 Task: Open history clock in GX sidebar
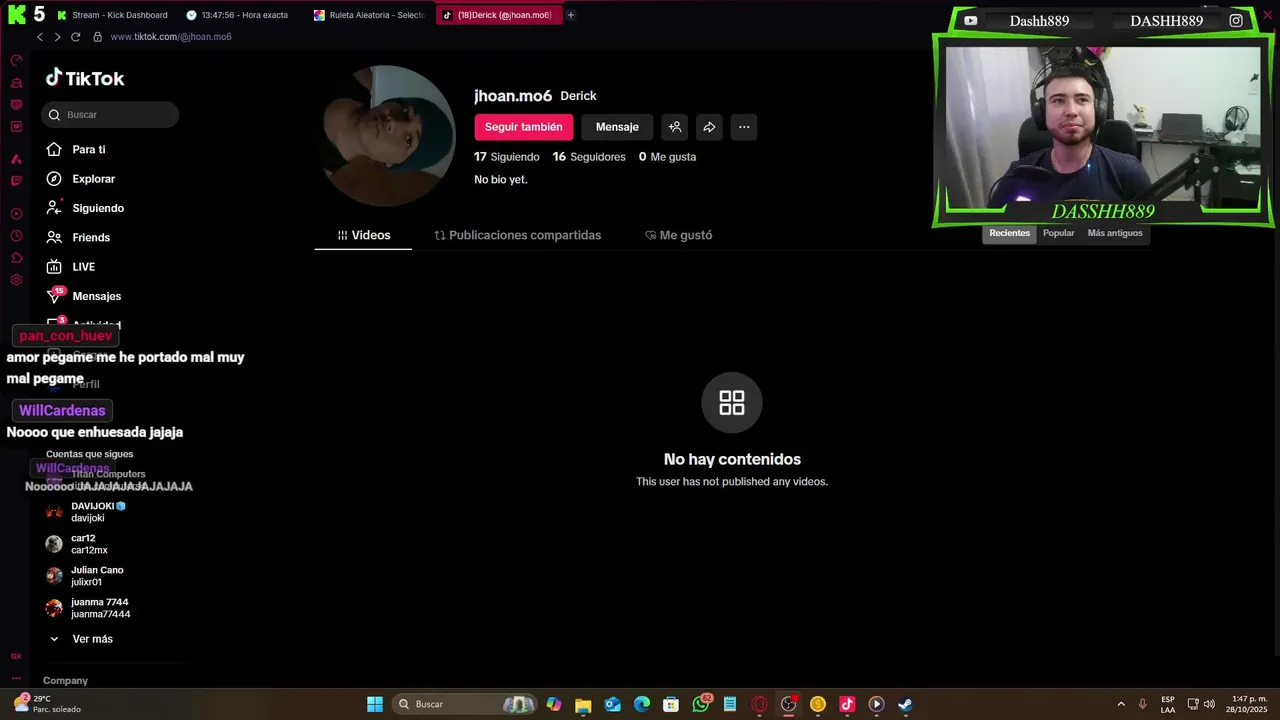pos(16,236)
